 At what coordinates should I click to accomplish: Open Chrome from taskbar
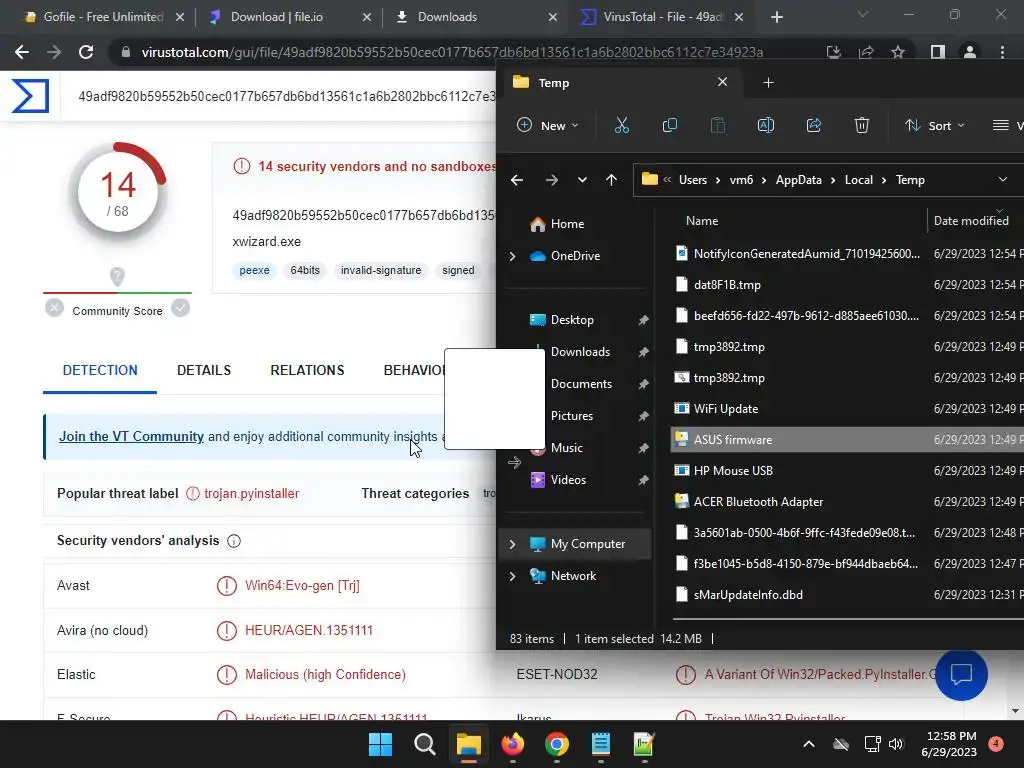[556, 744]
